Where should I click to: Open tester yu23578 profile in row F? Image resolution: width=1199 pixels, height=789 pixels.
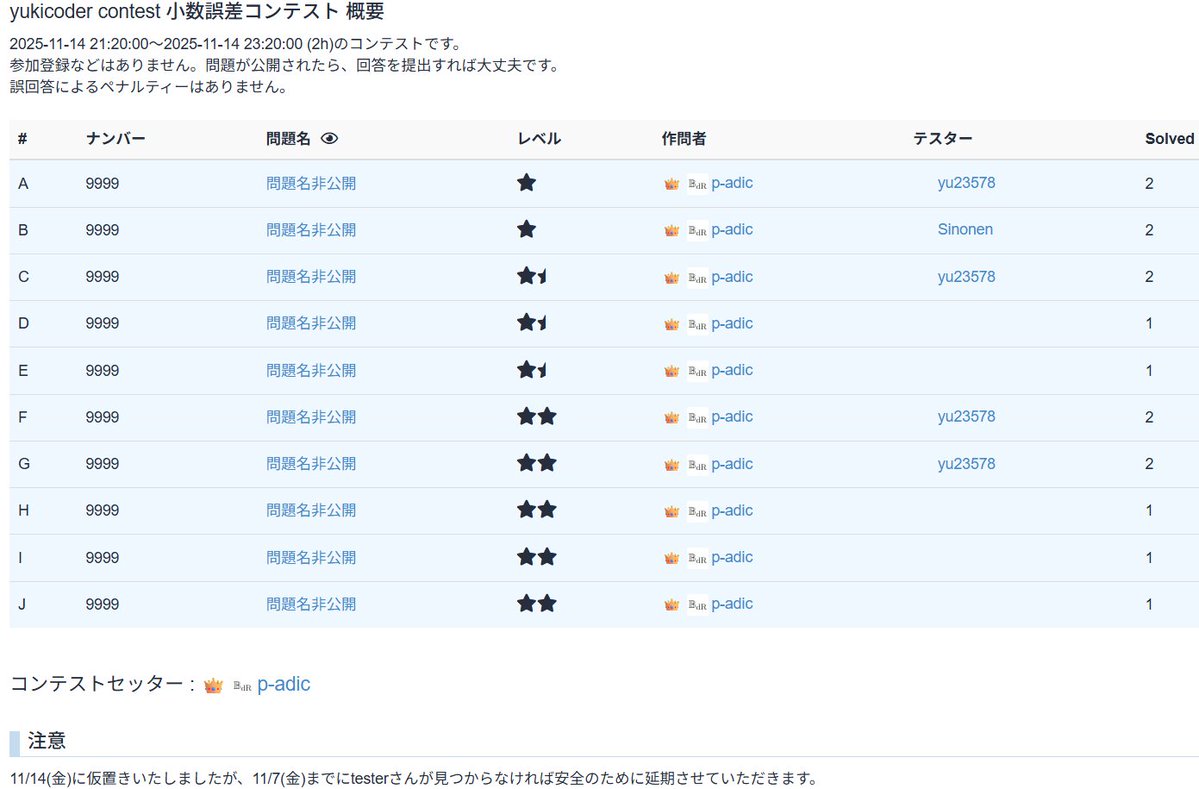click(x=967, y=417)
